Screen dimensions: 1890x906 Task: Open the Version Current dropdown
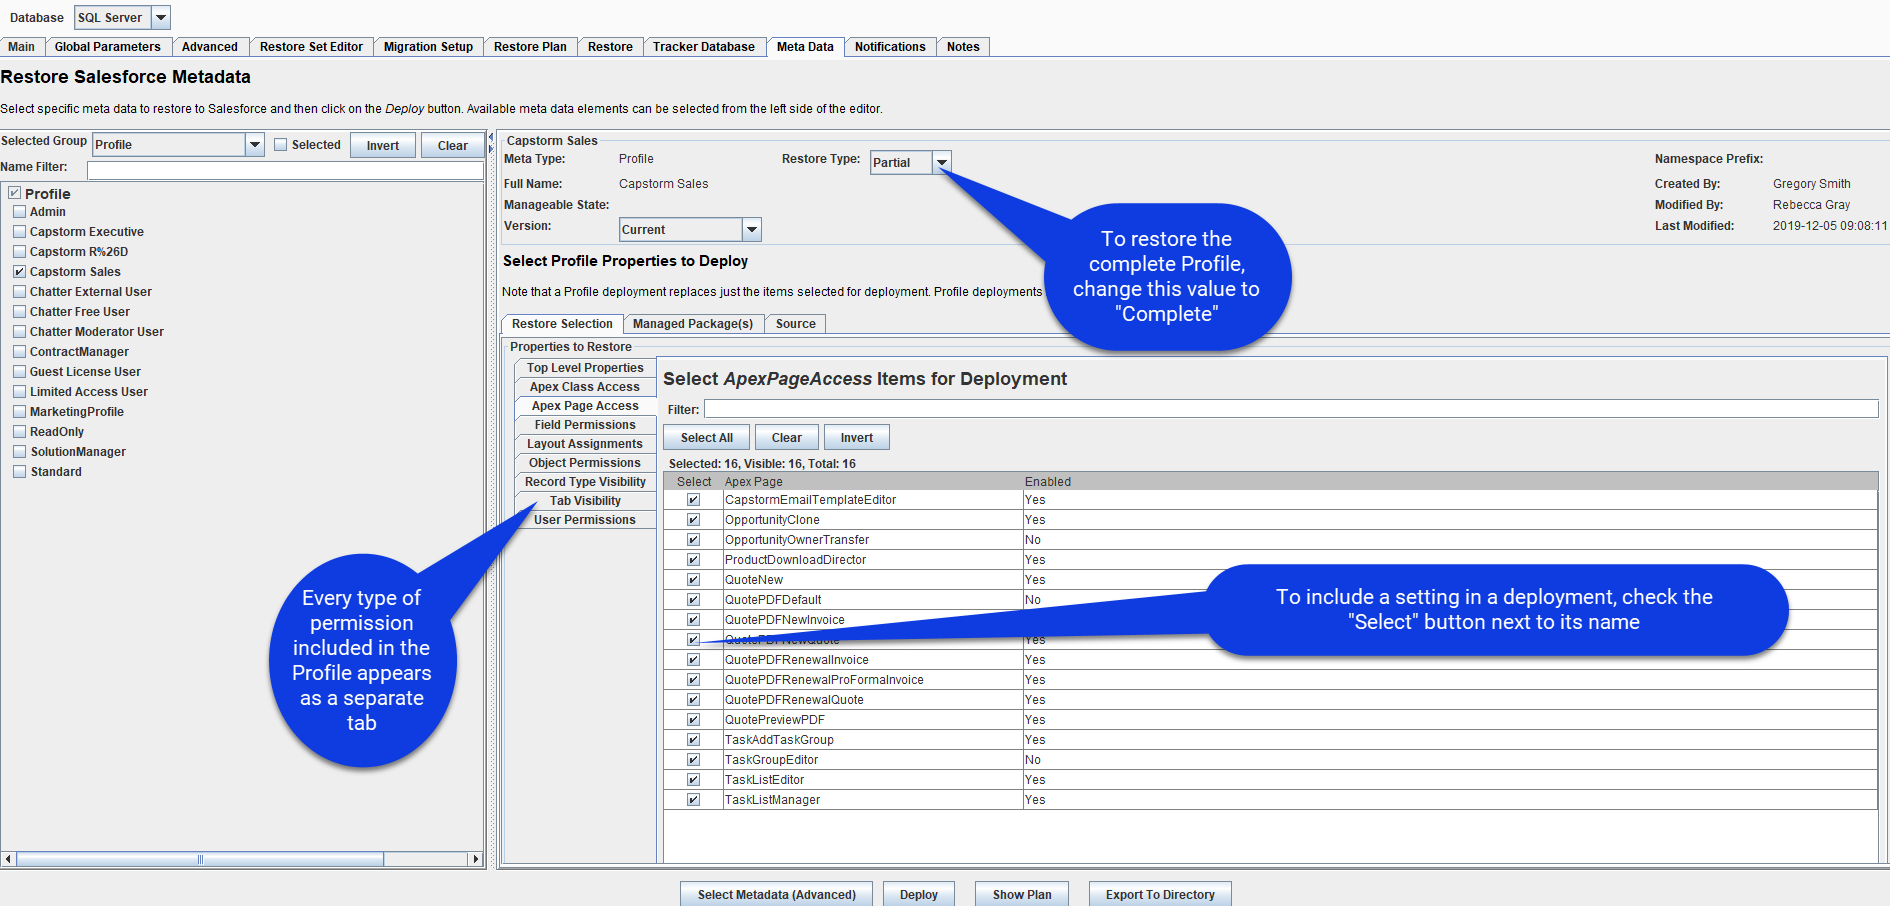coord(752,230)
